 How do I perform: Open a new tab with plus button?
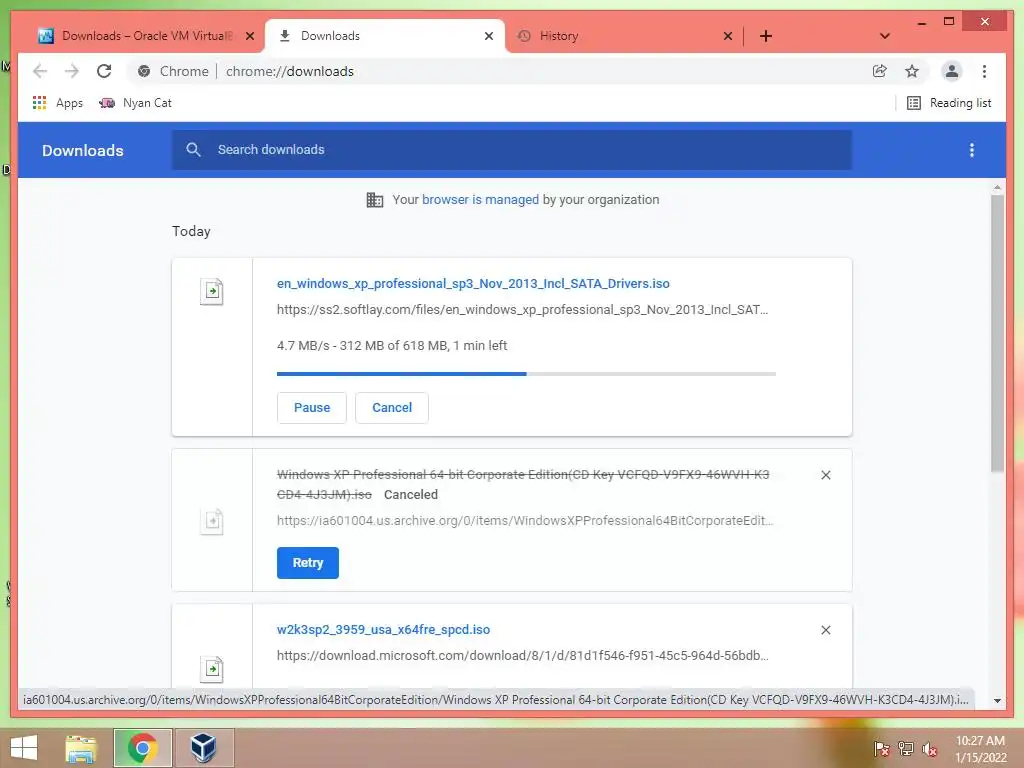pos(765,36)
